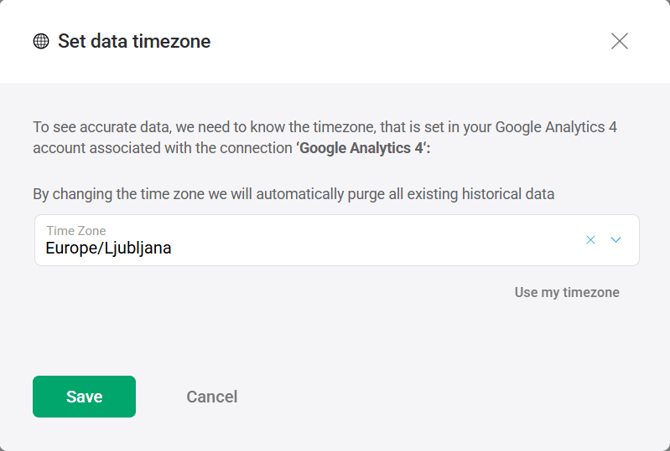This screenshot has width=670, height=451.
Task: Clear the selected Europe/Ljubljana timezone
Action: click(x=591, y=240)
